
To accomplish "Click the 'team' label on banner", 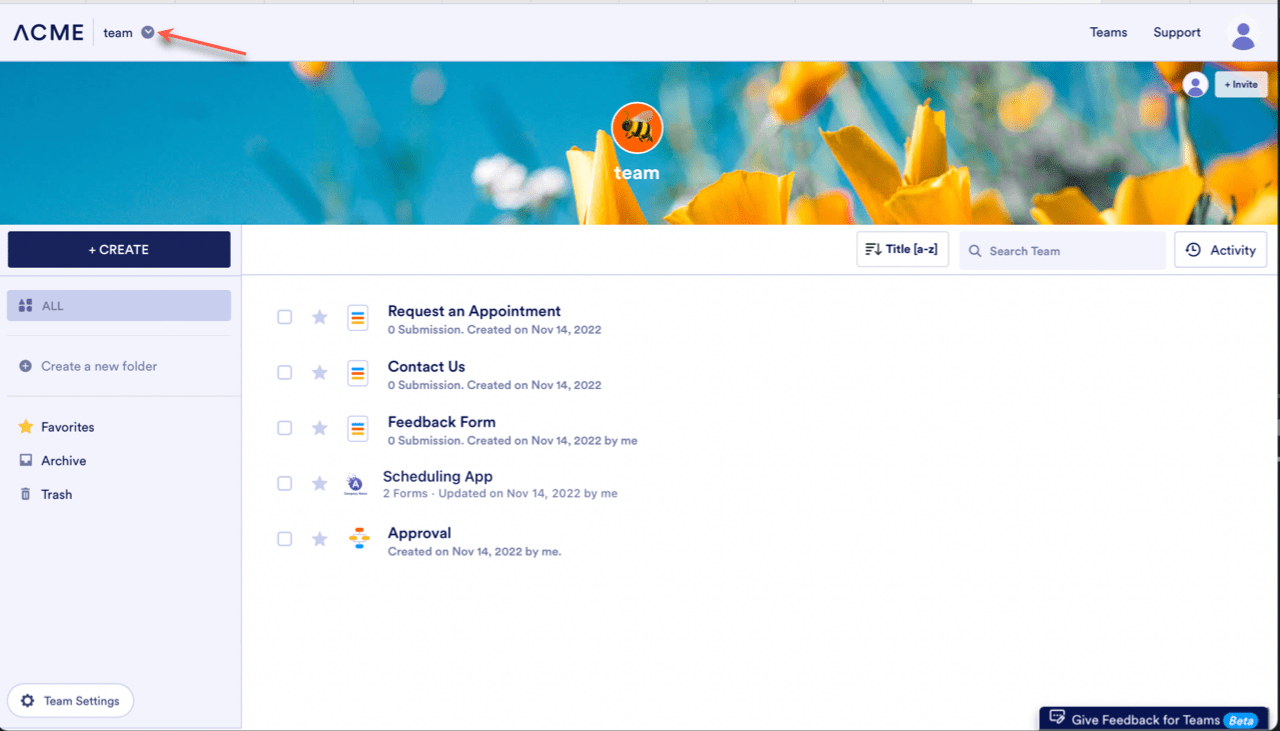I will pyautogui.click(x=637, y=173).
